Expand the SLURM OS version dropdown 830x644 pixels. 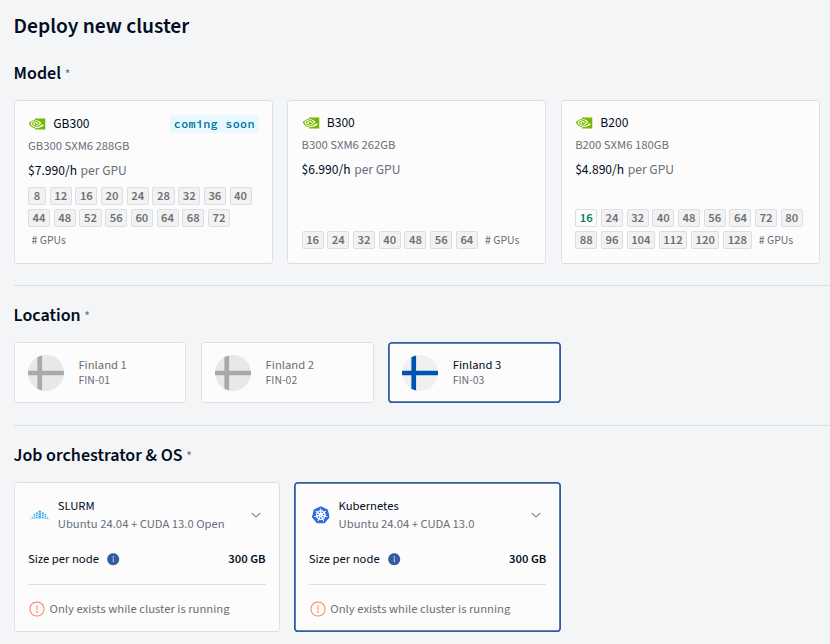click(x=255, y=515)
